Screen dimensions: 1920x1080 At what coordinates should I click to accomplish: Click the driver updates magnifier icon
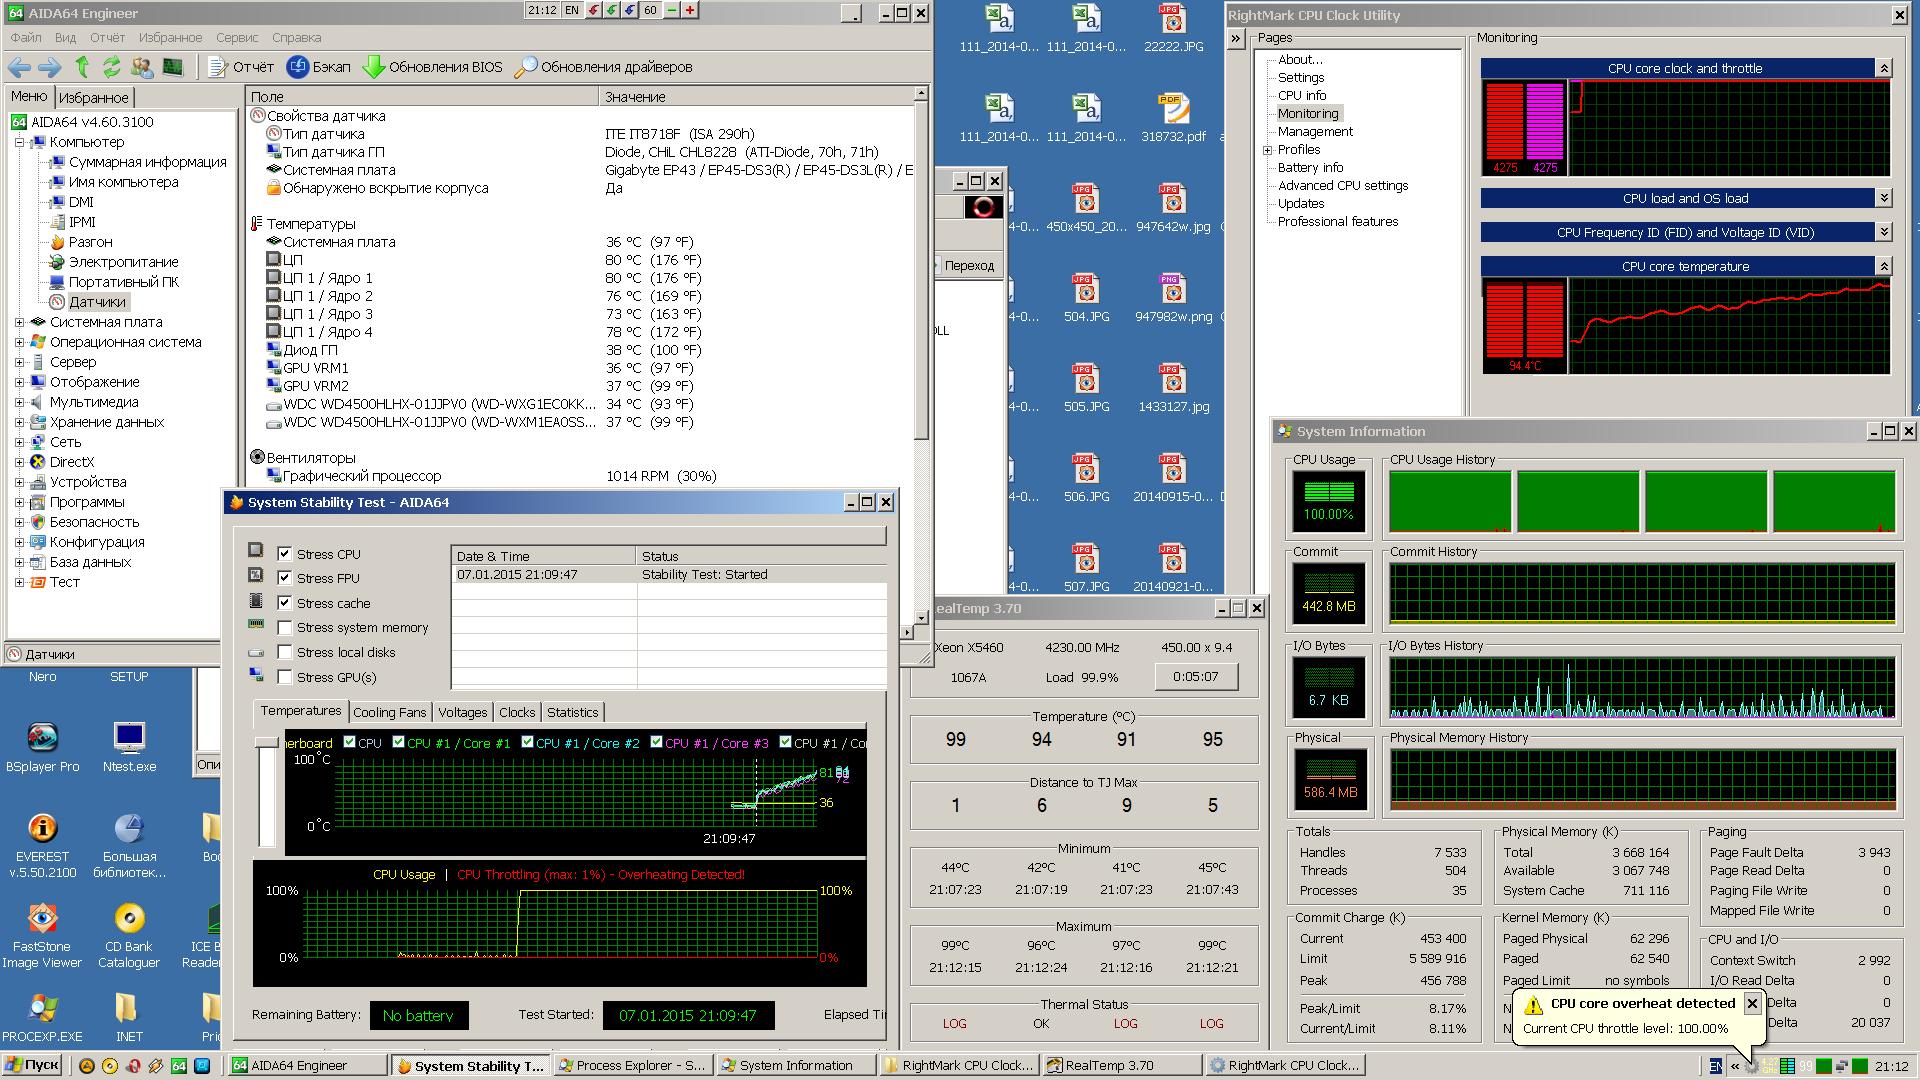click(x=525, y=67)
